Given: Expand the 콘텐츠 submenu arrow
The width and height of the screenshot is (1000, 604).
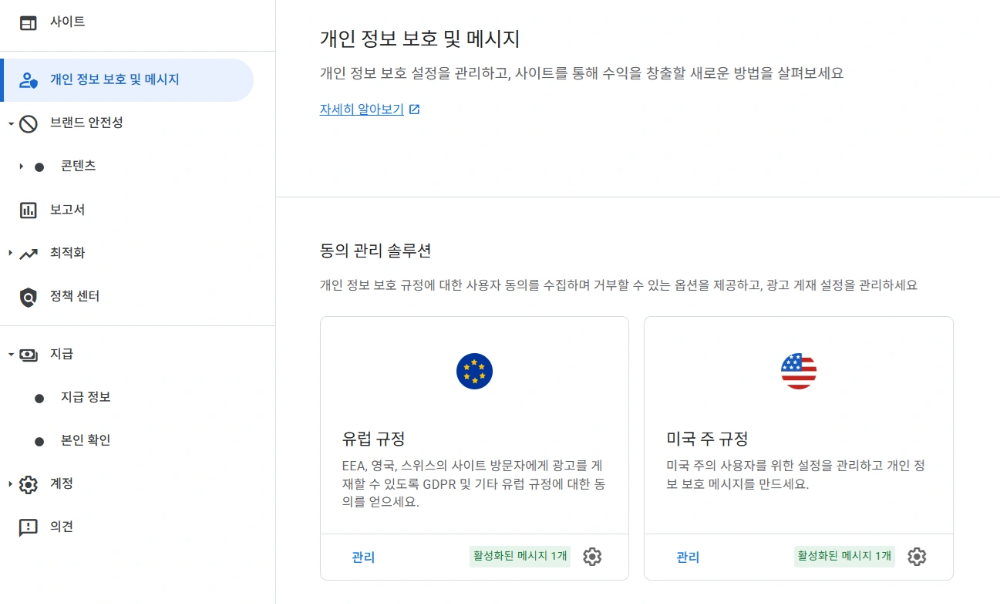Looking at the screenshot, I should (x=21, y=167).
